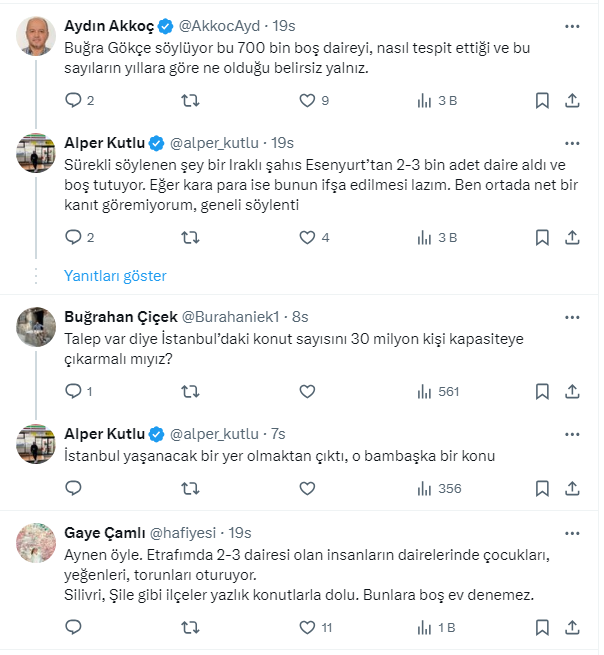The image size is (604, 655).
Task: Bookmark Alper Kutlu's İstanbul yaşanacak tweet
Action: (542, 488)
